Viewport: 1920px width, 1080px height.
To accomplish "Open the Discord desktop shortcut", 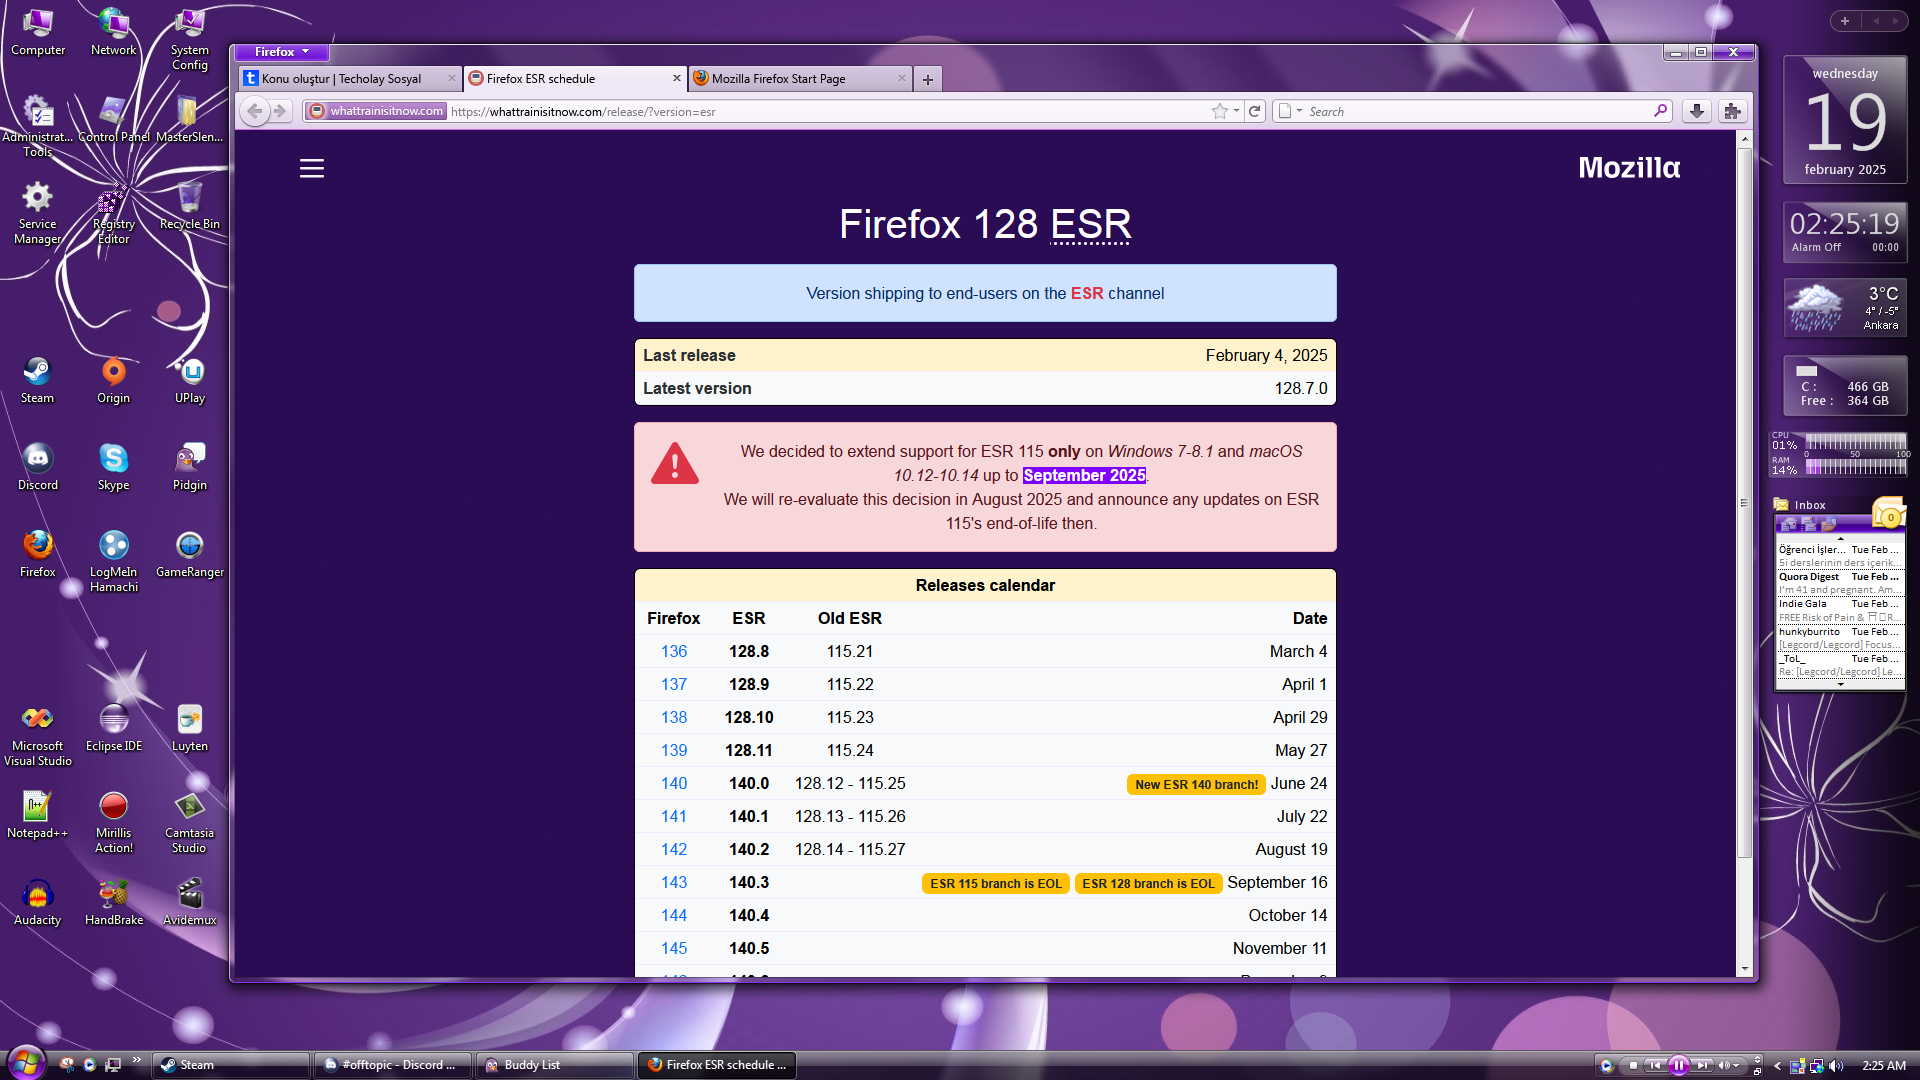I will click(x=37, y=468).
